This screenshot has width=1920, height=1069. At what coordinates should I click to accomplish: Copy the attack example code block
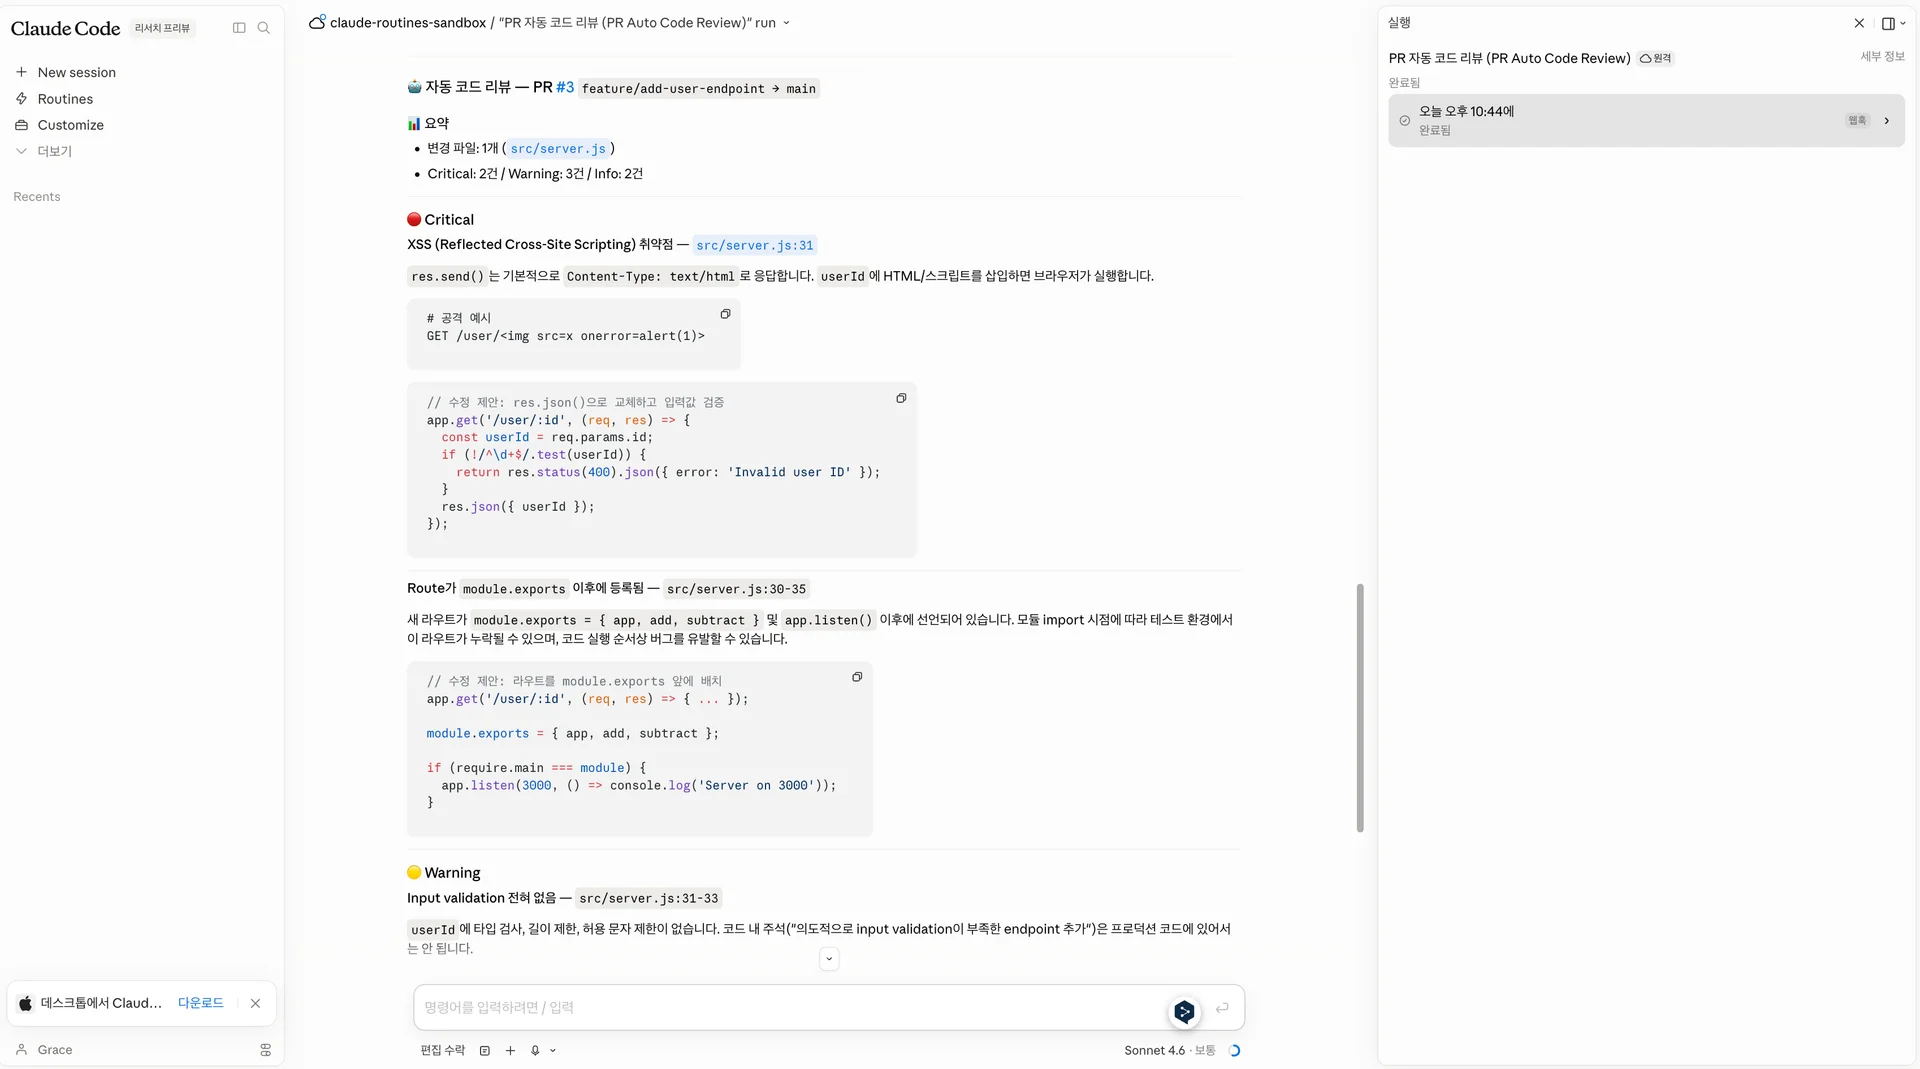(725, 314)
